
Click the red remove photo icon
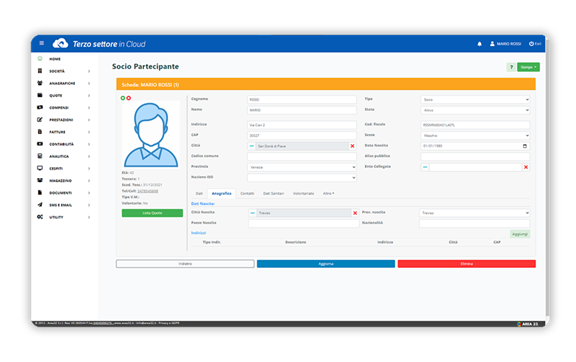(129, 98)
